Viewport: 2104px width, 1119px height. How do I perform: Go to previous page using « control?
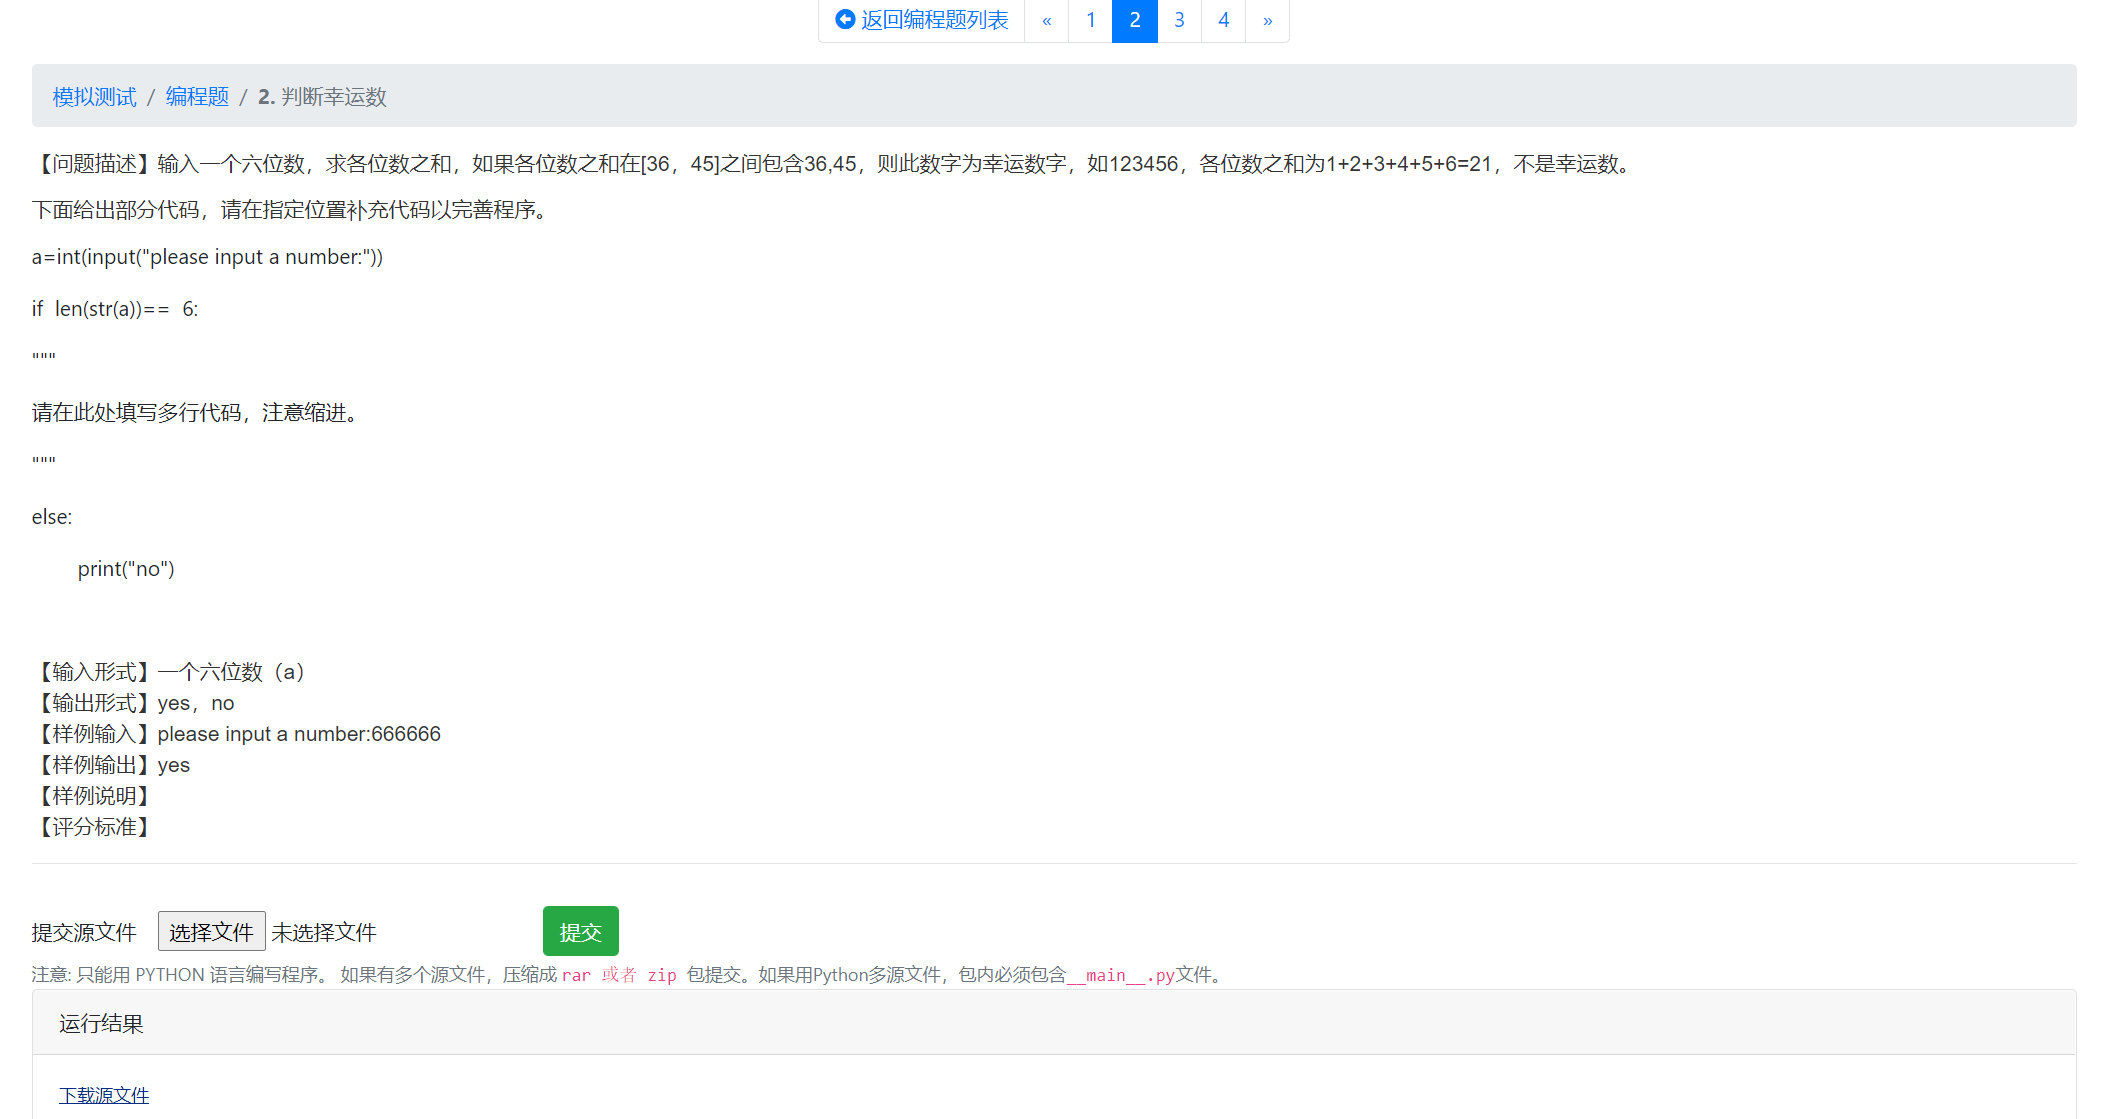click(x=1046, y=20)
